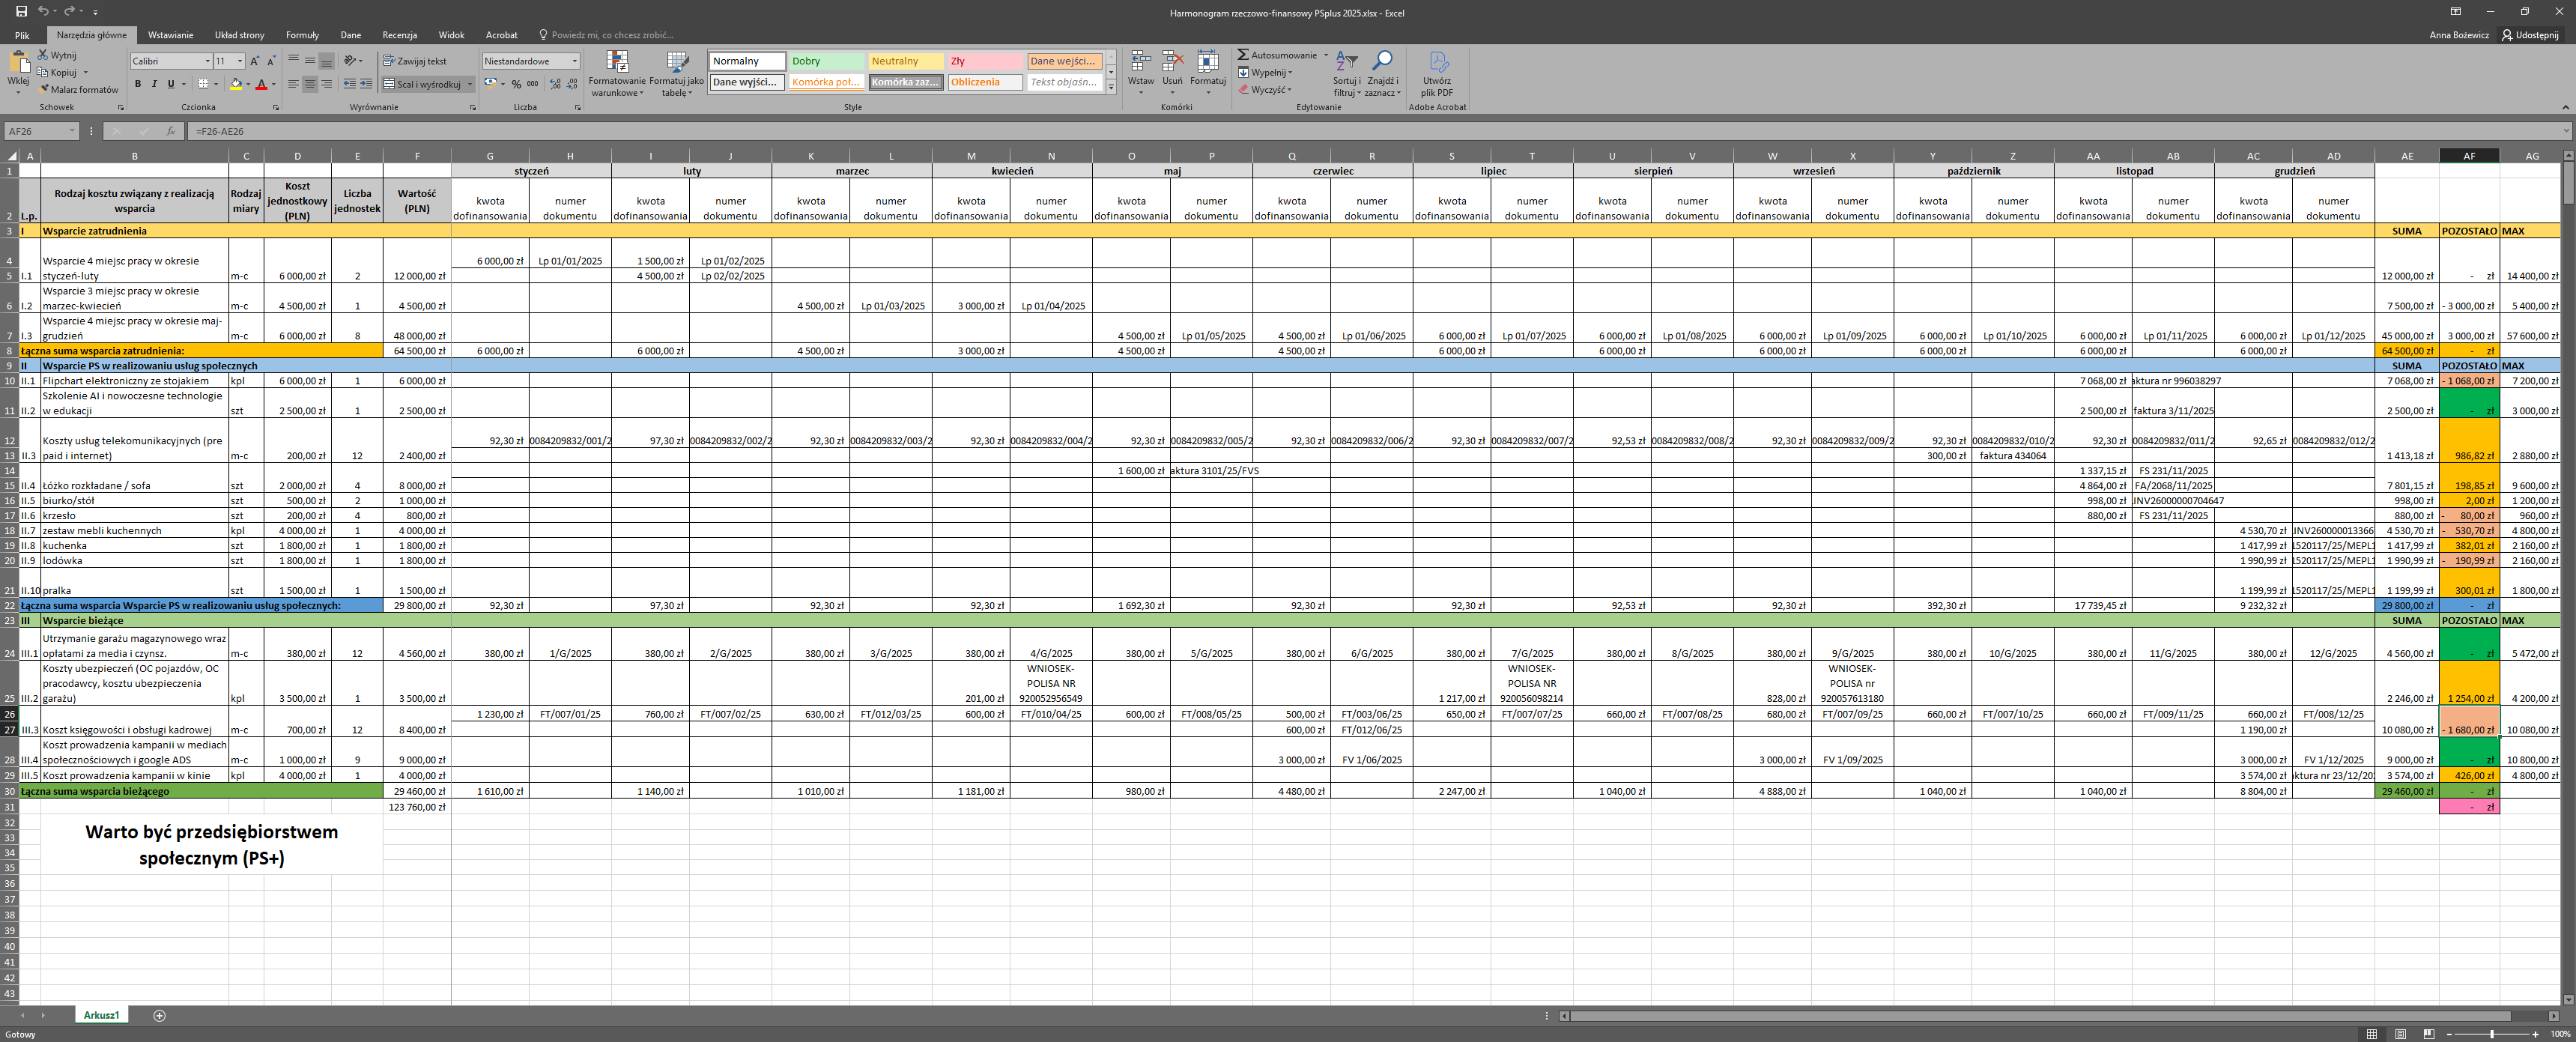Switch to Recenzja ribbon tab
Image resolution: width=2576 pixels, height=1042 pixels.
tap(399, 35)
